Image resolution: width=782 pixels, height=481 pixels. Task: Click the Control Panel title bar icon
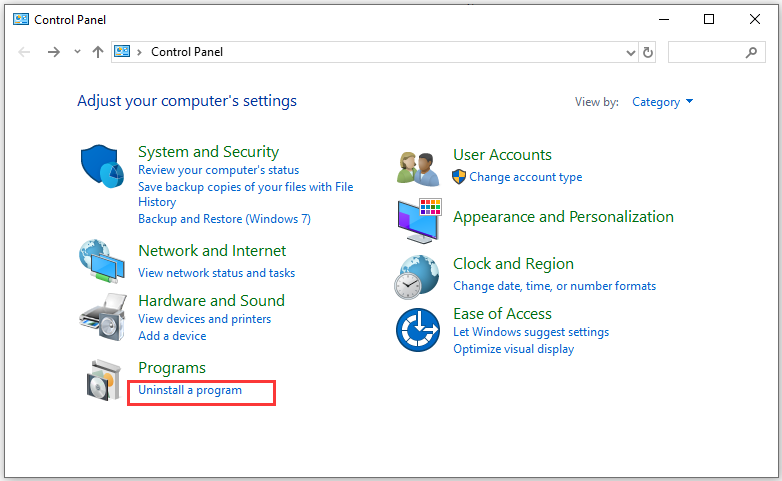click(21, 19)
